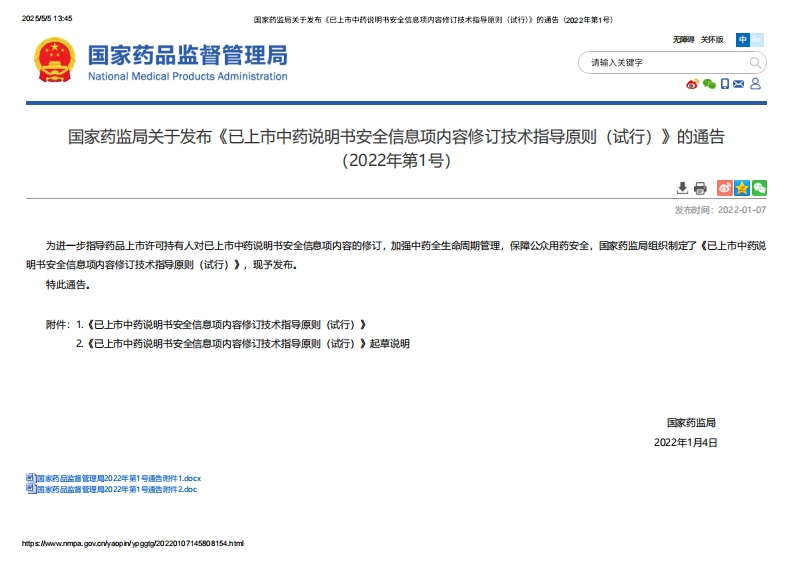Switch language to Chinese (中)

(x=743, y=40)
